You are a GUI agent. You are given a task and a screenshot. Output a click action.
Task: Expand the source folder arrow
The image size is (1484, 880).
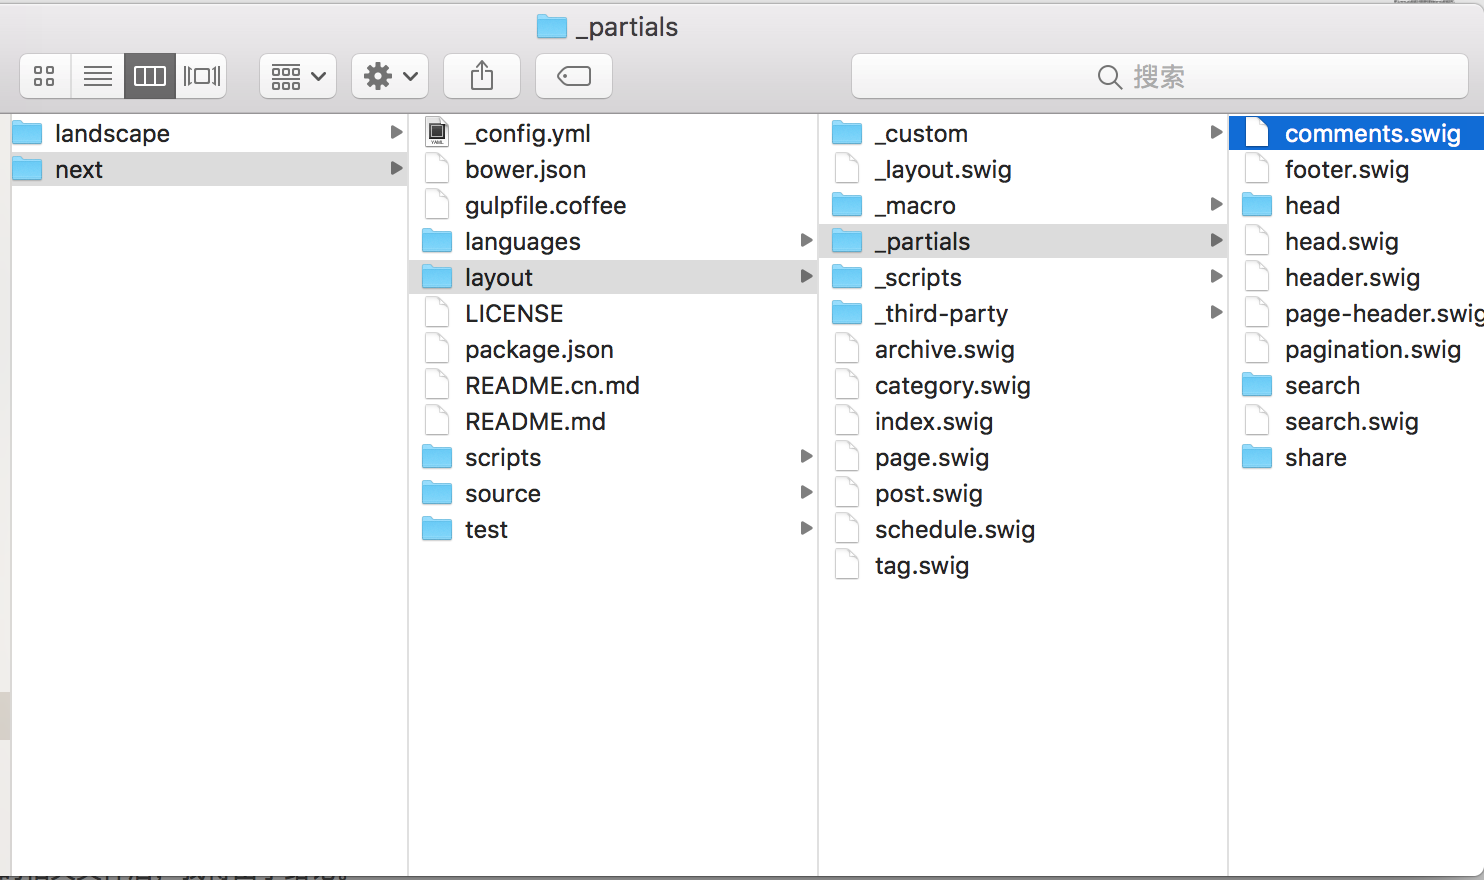tap(806, 492)
